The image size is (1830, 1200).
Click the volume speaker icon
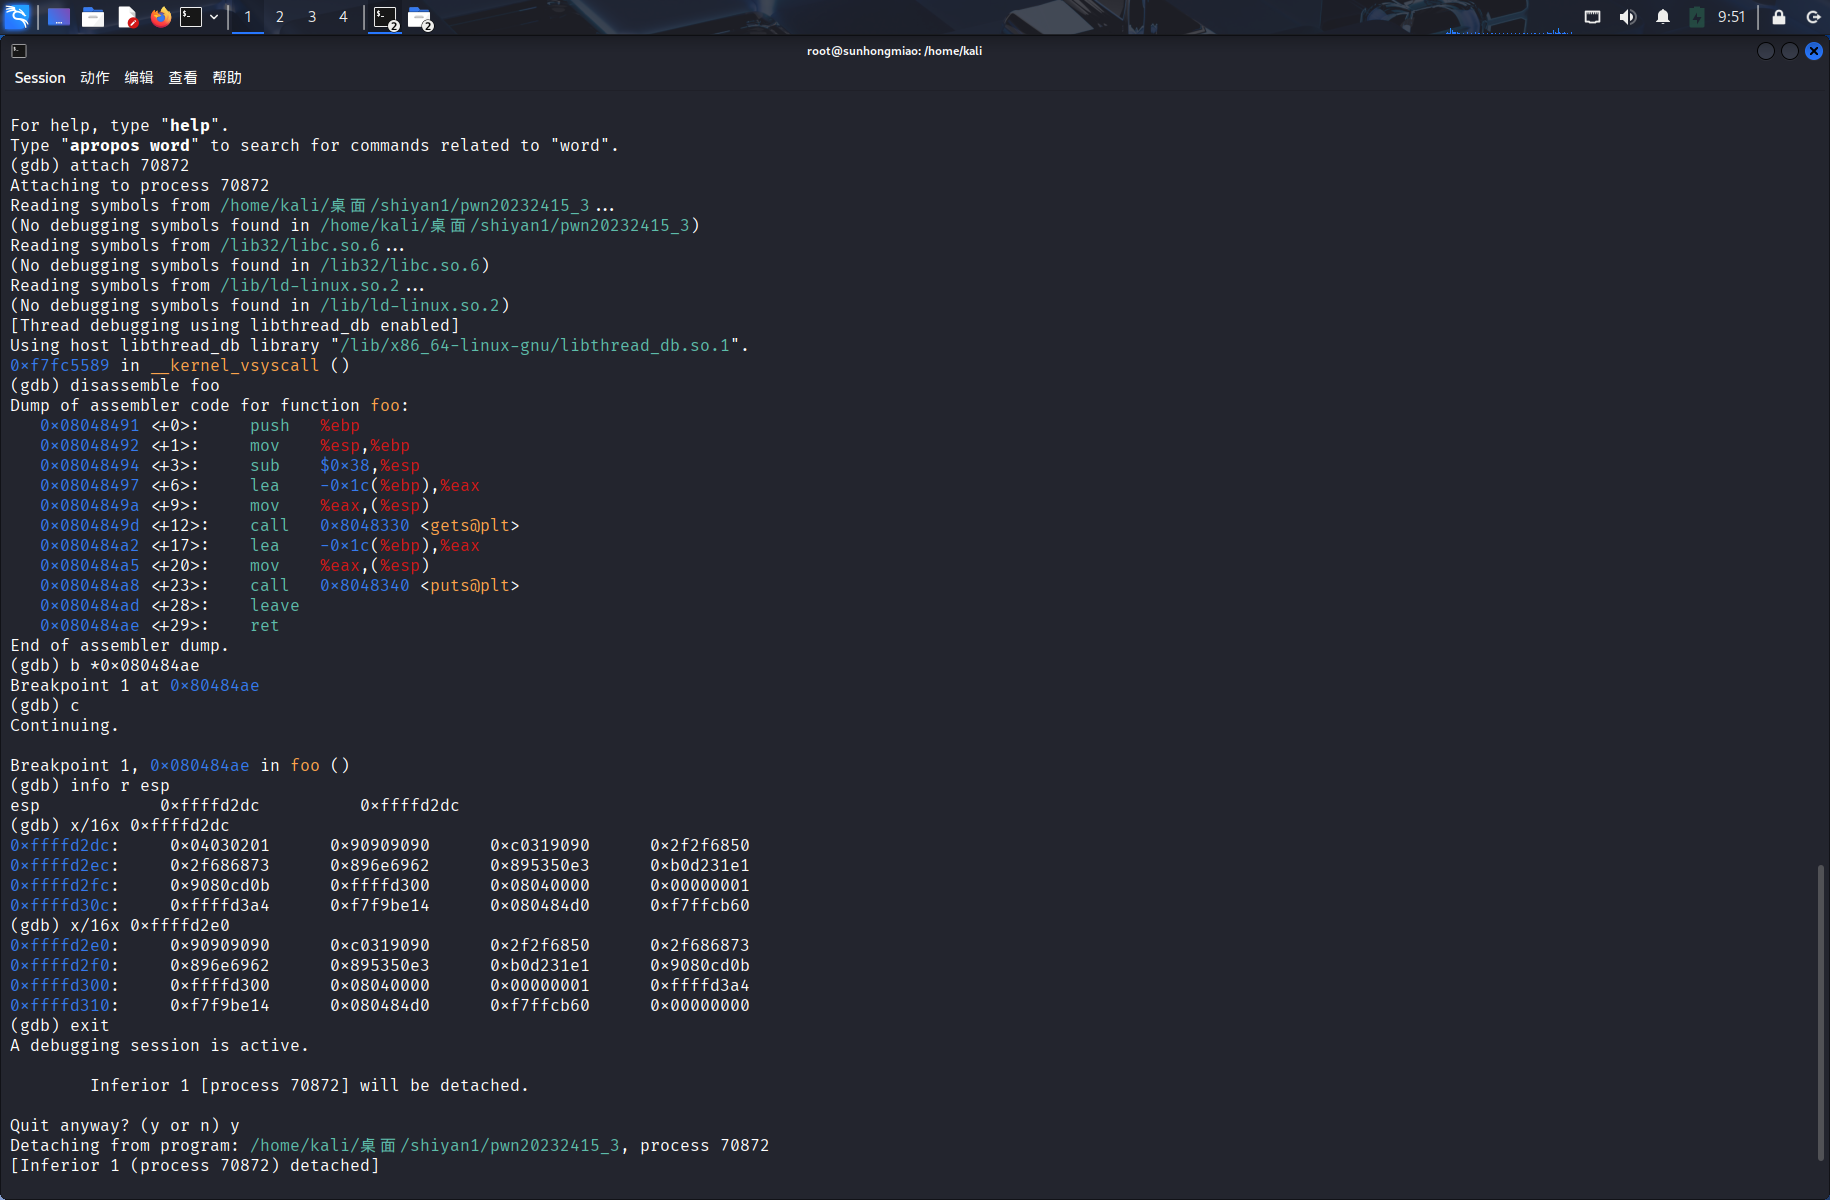tap(1628, 17)
